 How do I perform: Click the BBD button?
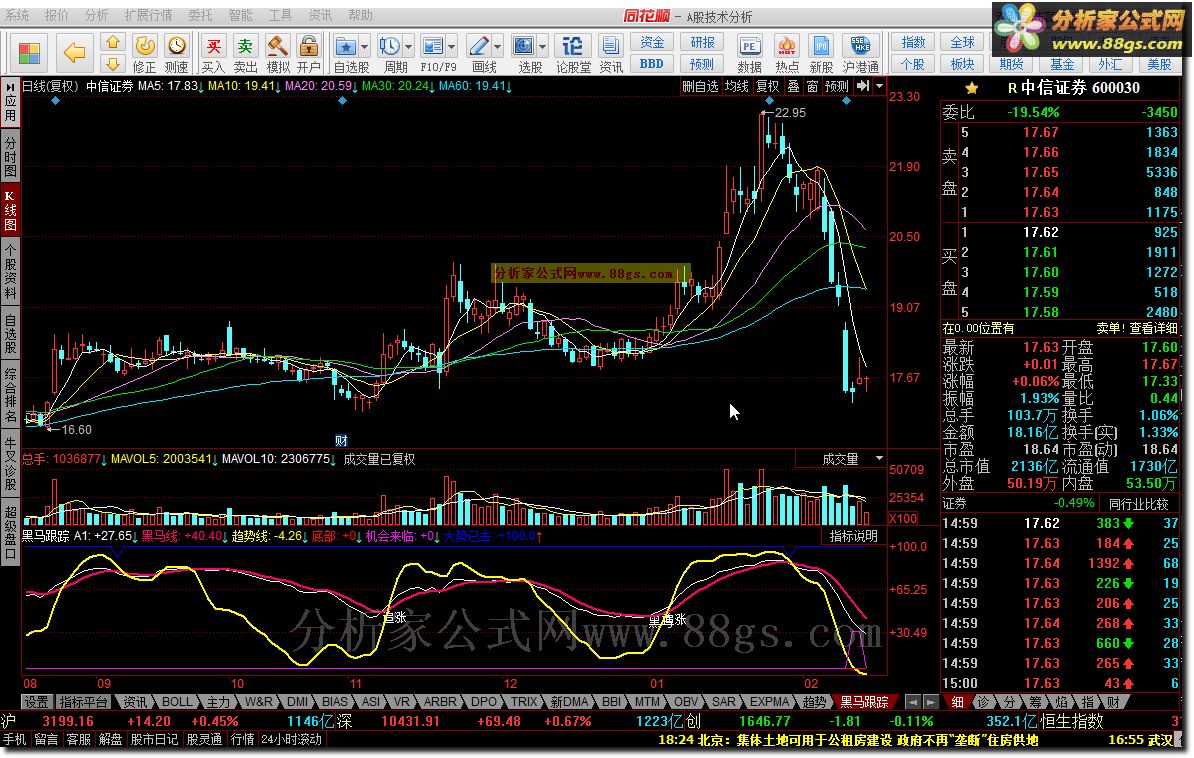(652, 64)
